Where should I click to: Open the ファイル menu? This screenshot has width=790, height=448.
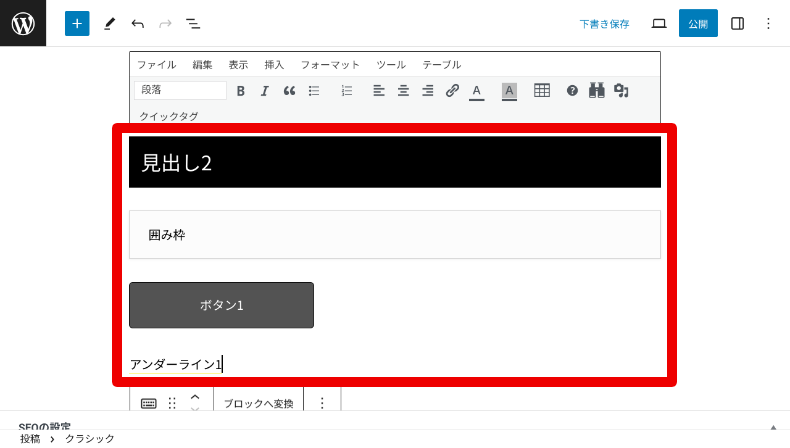pos(157,65)
